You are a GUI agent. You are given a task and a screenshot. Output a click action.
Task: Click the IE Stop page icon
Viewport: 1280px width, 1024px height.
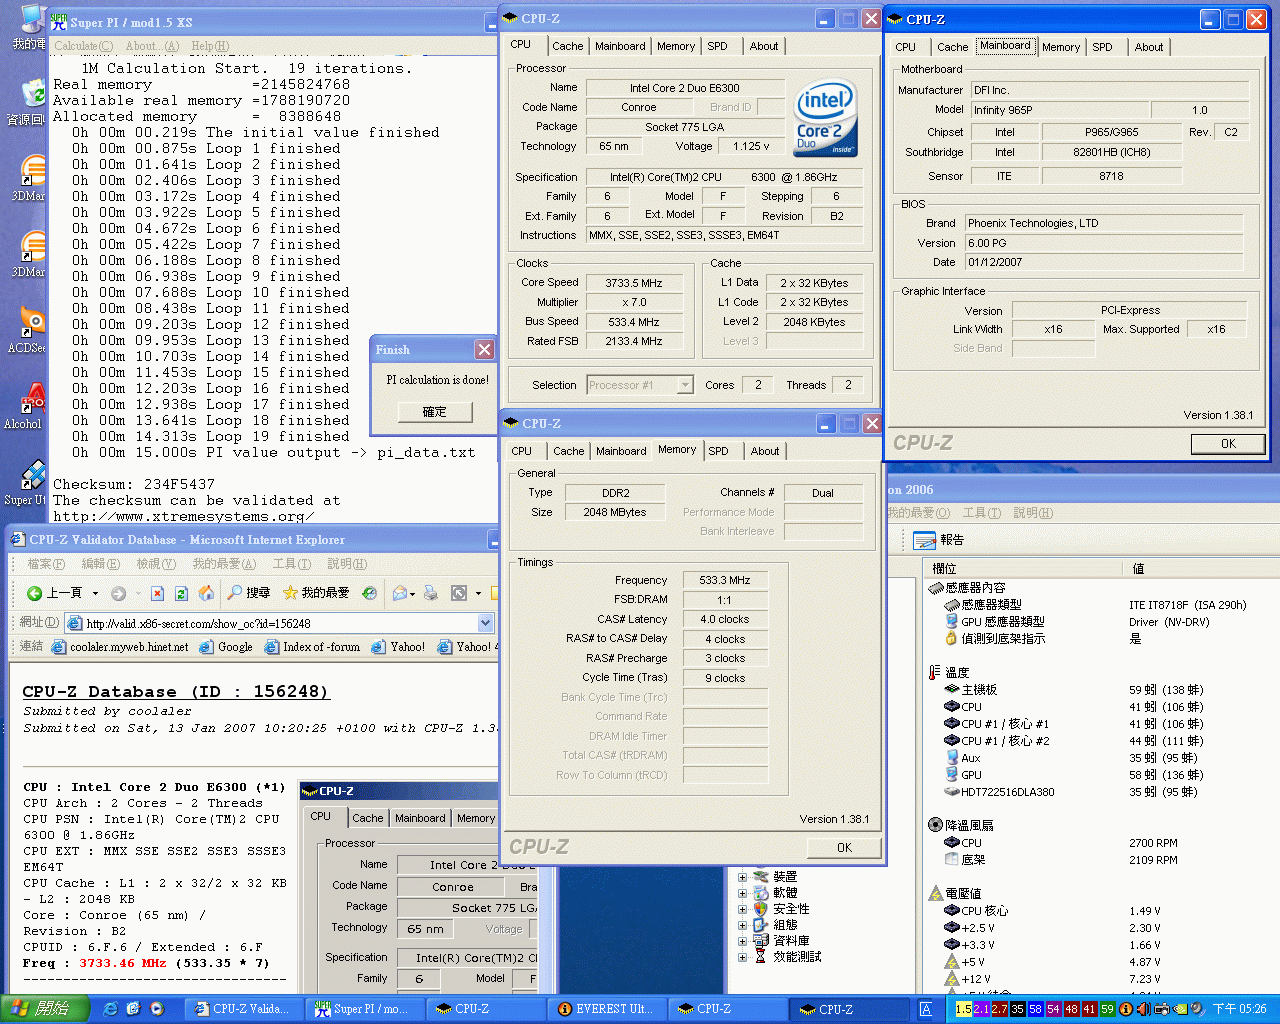click(x=157, y=593)
